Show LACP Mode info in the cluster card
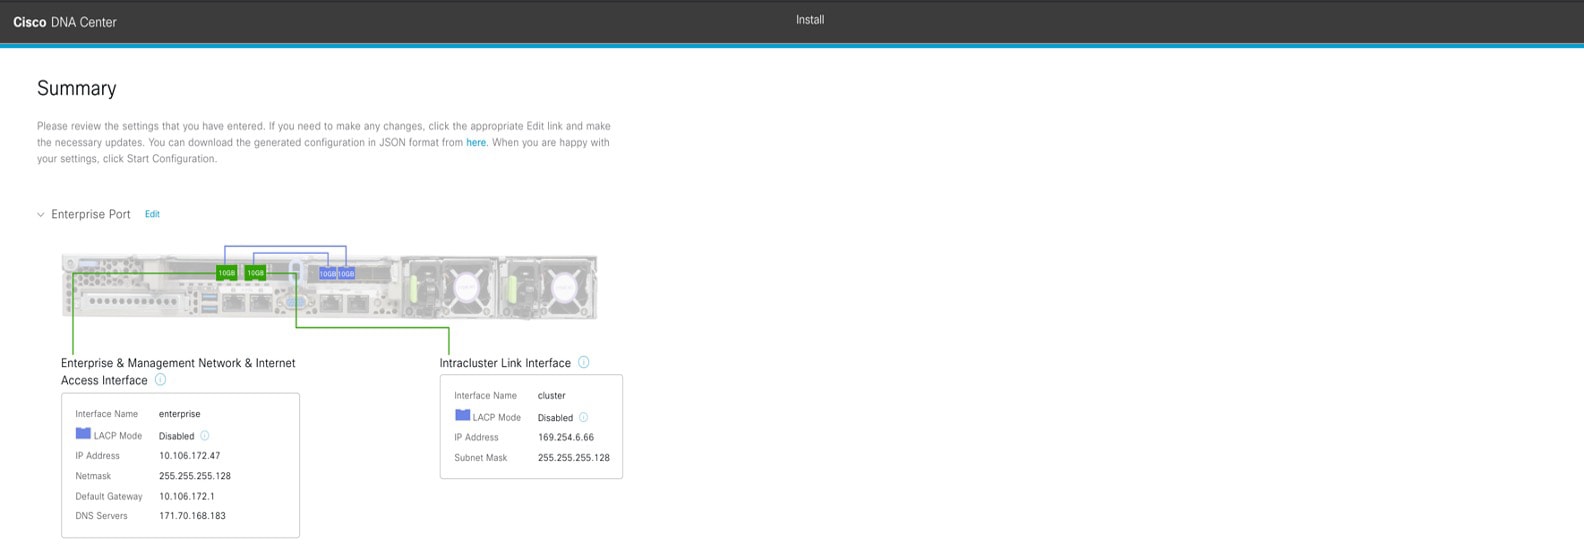Viewport: 1584px width, 551px height. [584, 418]
